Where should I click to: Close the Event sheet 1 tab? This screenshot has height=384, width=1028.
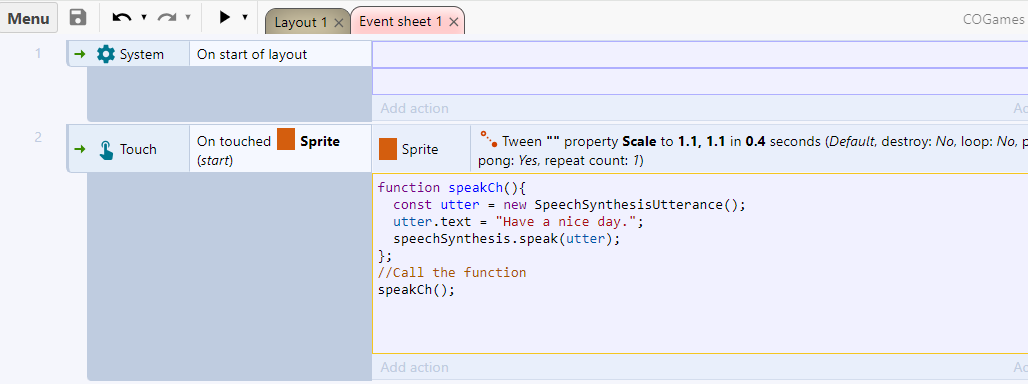pyautogui.click(x=452, y=22)
